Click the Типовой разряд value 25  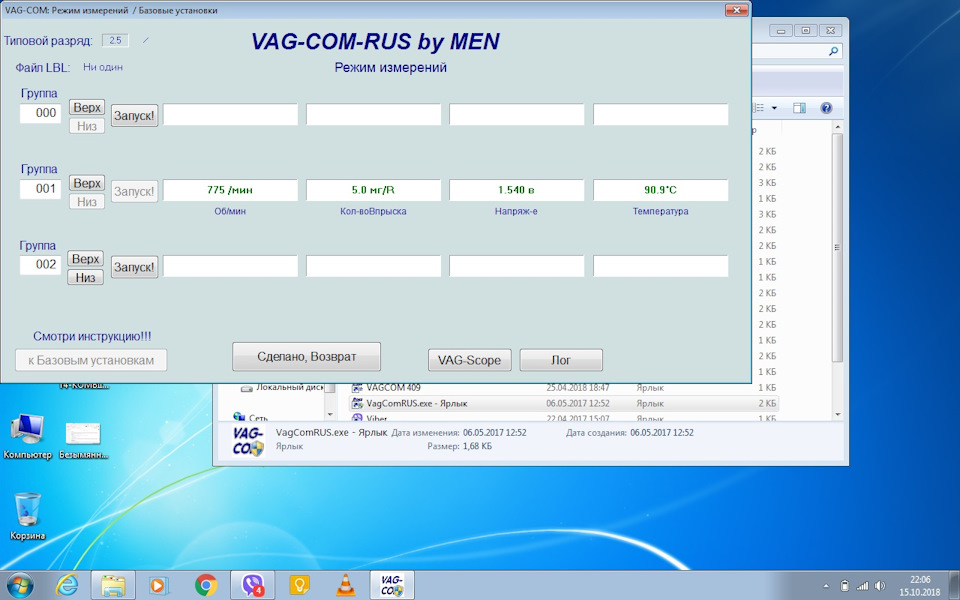pos(115,40)
